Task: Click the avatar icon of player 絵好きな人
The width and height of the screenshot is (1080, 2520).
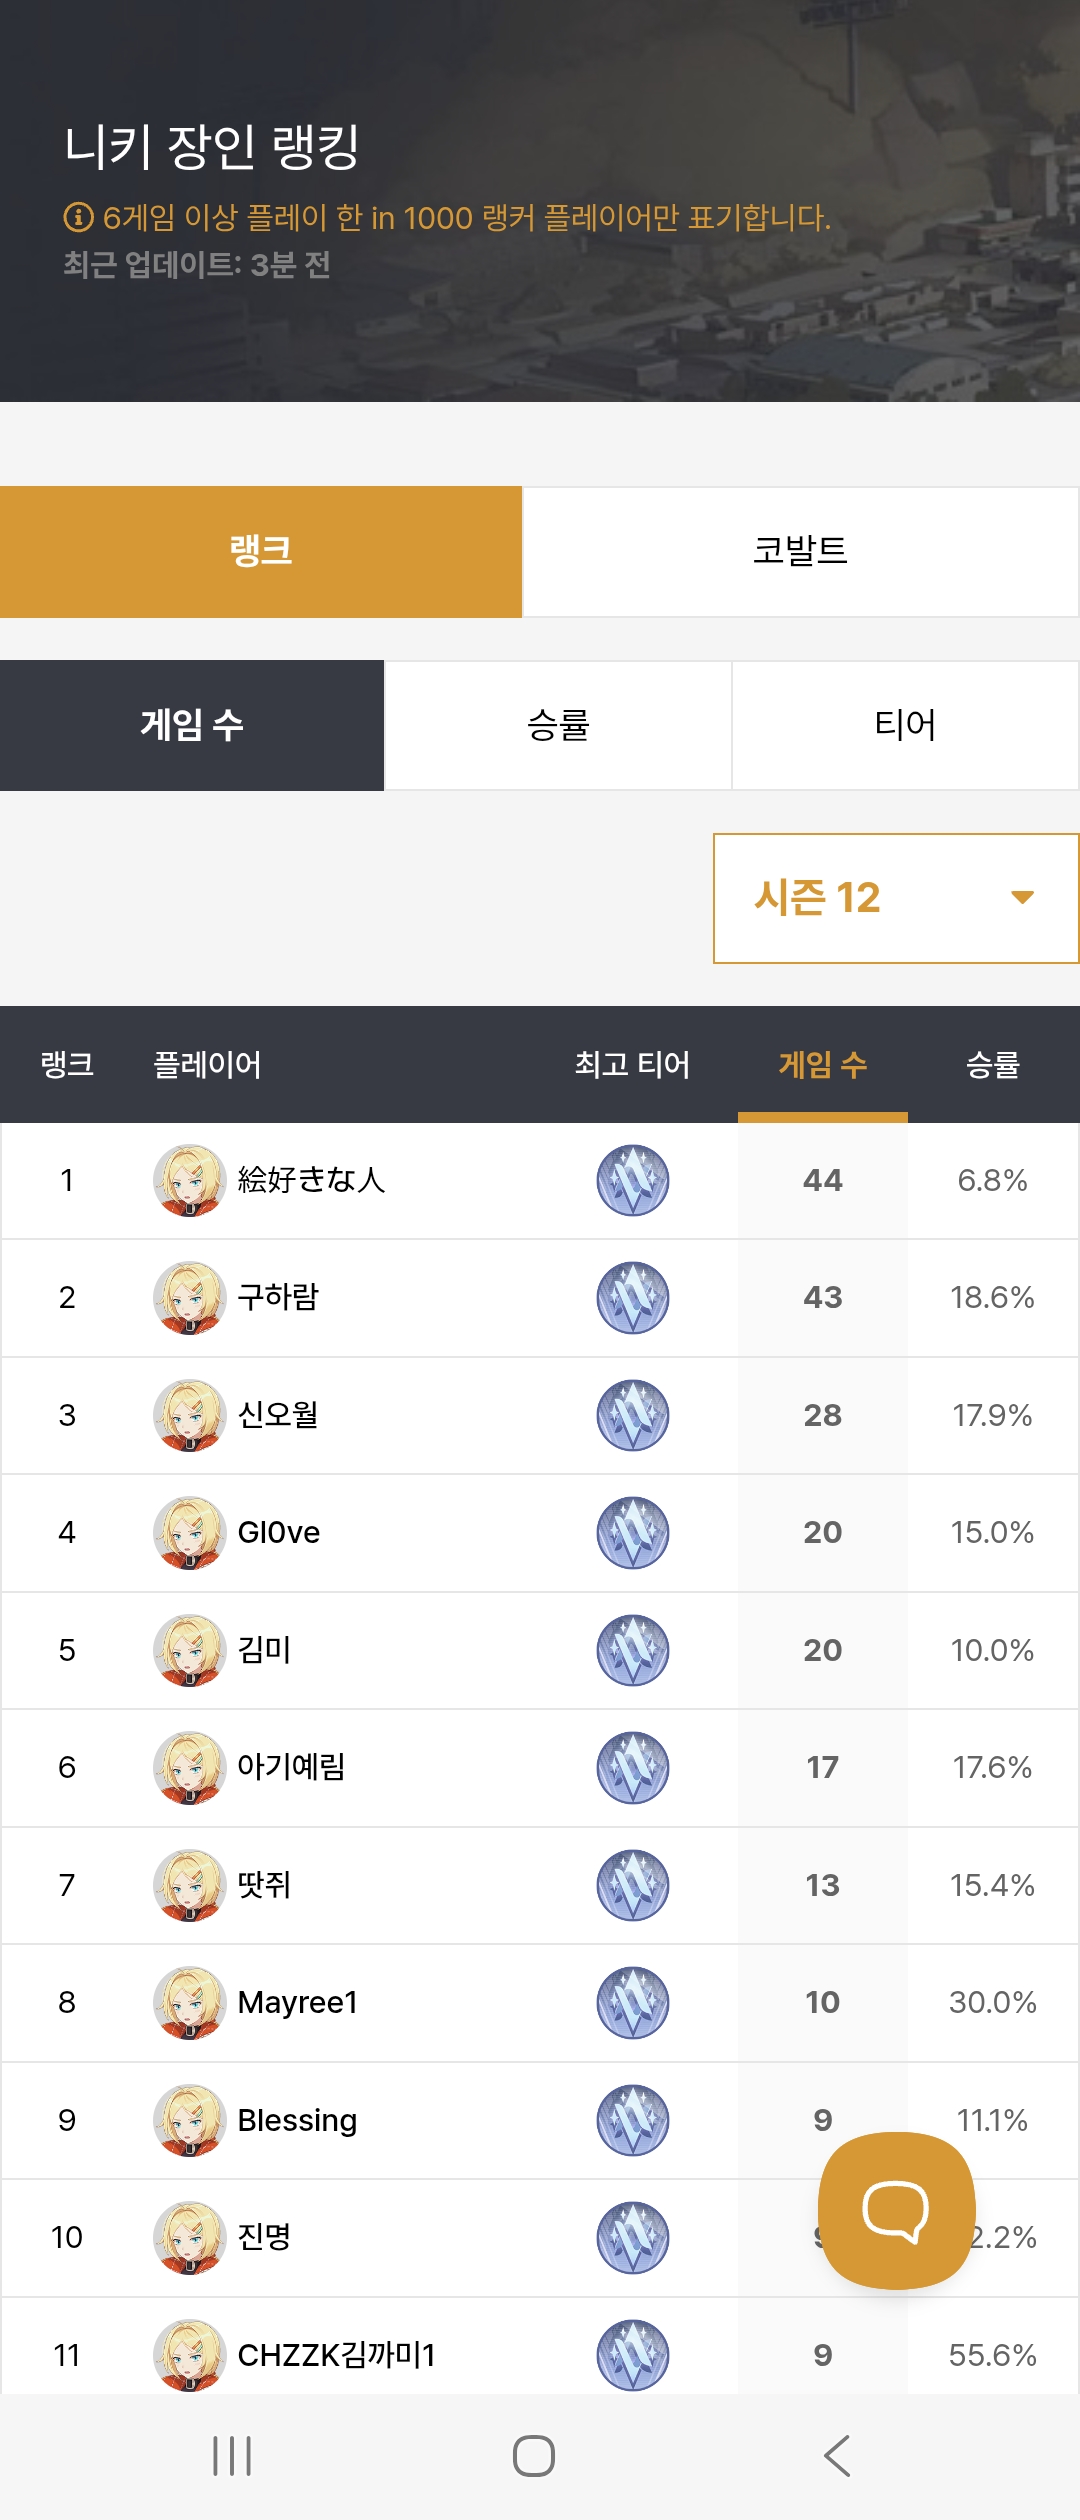Action: coord(189,1180)
